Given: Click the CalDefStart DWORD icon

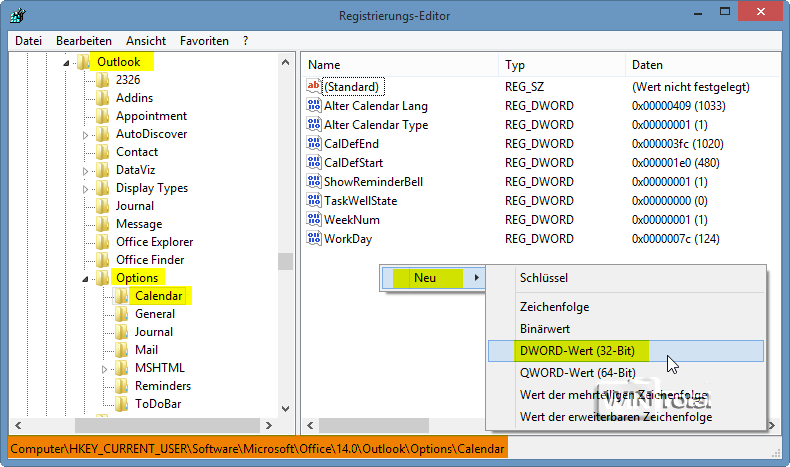Looking at the screenshot, I should (x=313, y=162).
